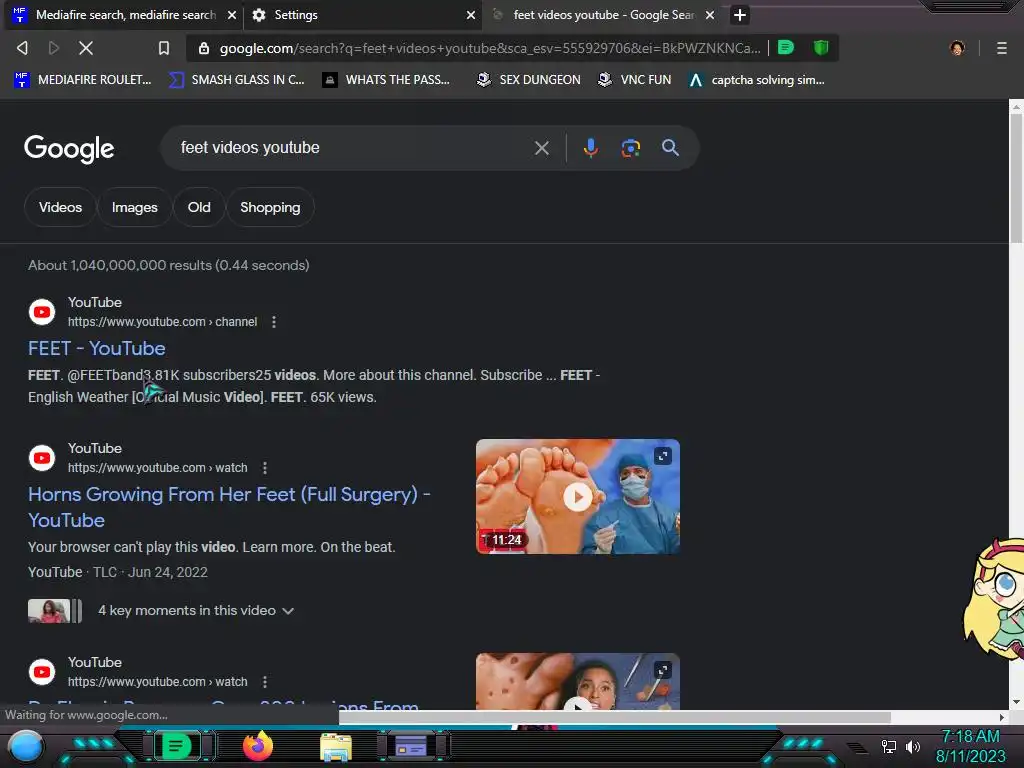Click the padlock site security icon
Viewport: 1024px width, 768px height.
tap(204, 48)
